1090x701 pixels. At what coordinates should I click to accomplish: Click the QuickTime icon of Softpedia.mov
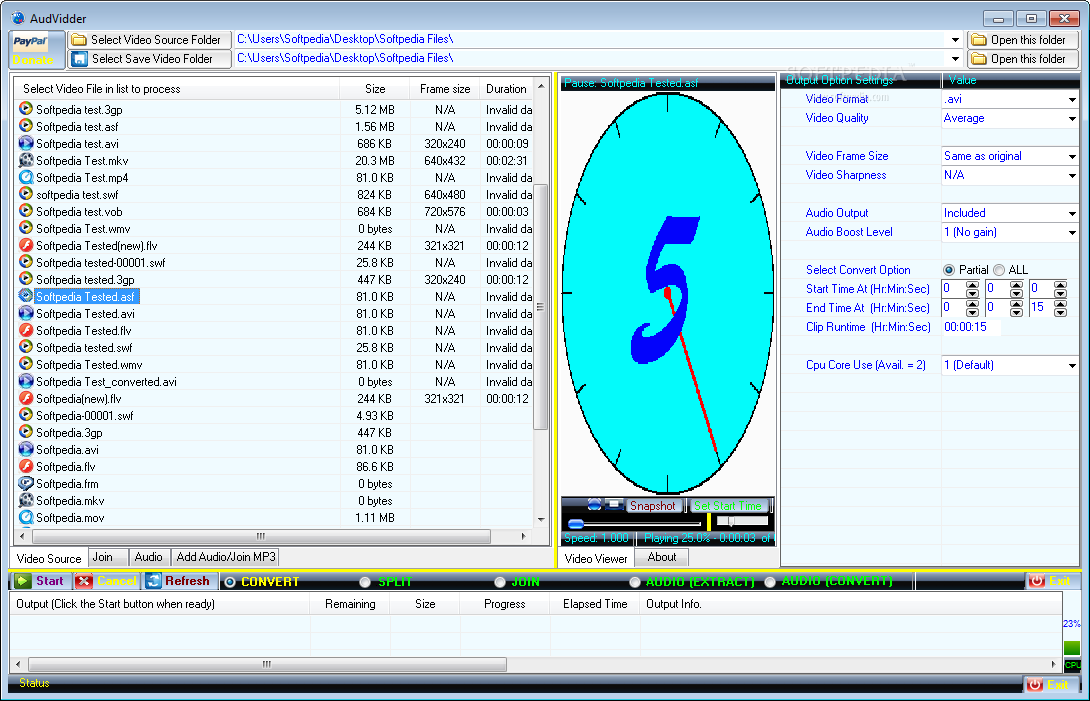26,517
